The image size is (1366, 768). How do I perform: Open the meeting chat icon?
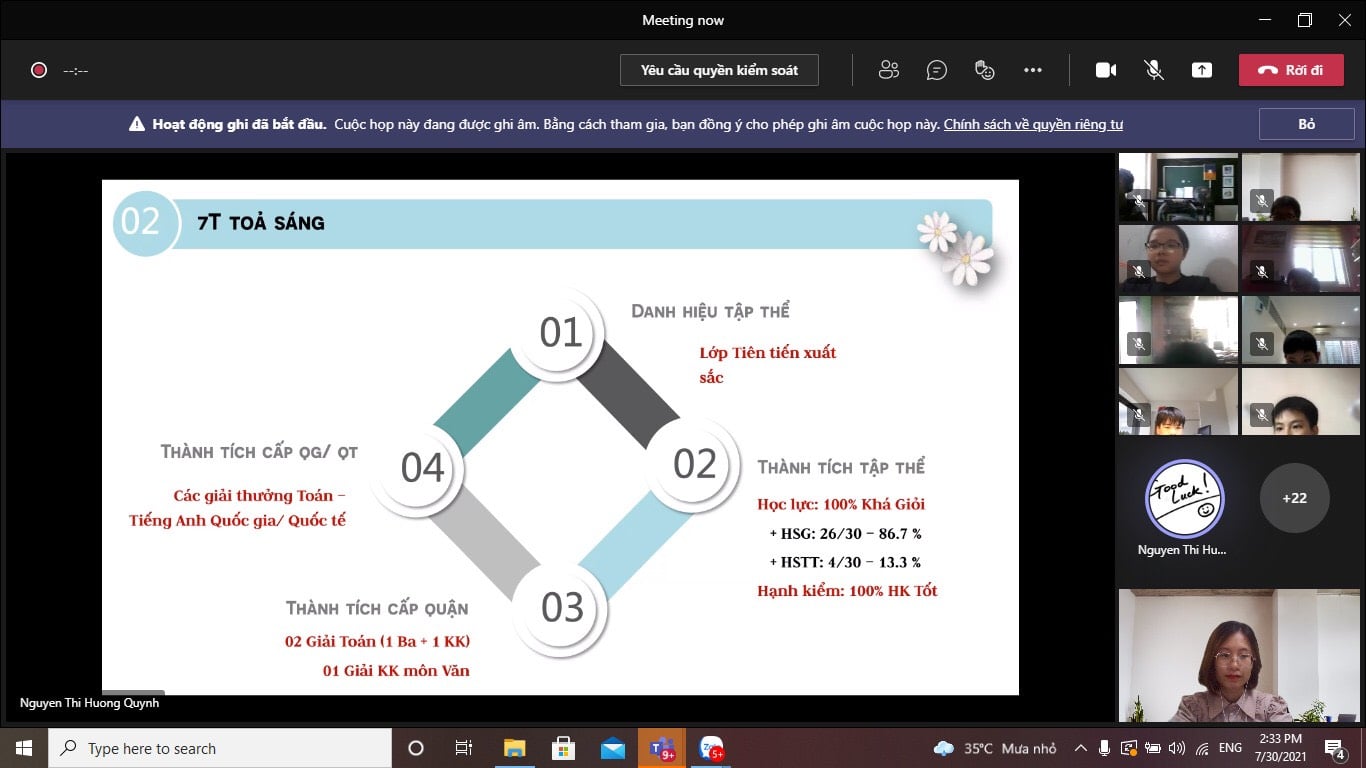(x=937, y=70)
